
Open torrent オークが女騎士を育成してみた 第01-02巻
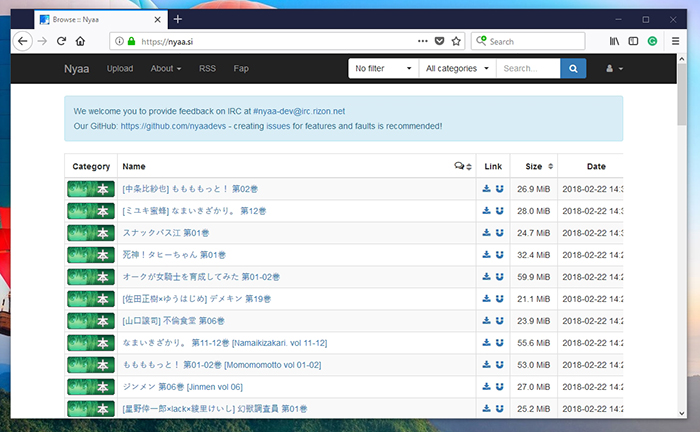coord(201,277)
